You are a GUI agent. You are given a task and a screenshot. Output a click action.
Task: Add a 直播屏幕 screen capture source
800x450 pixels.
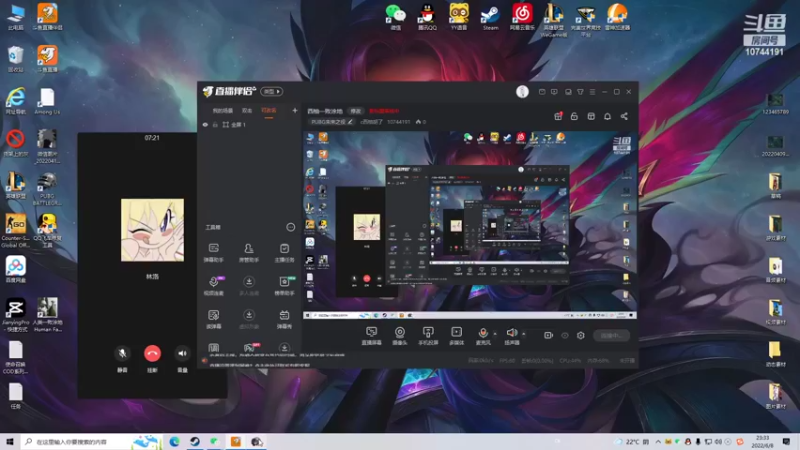[x=371, y=336]
